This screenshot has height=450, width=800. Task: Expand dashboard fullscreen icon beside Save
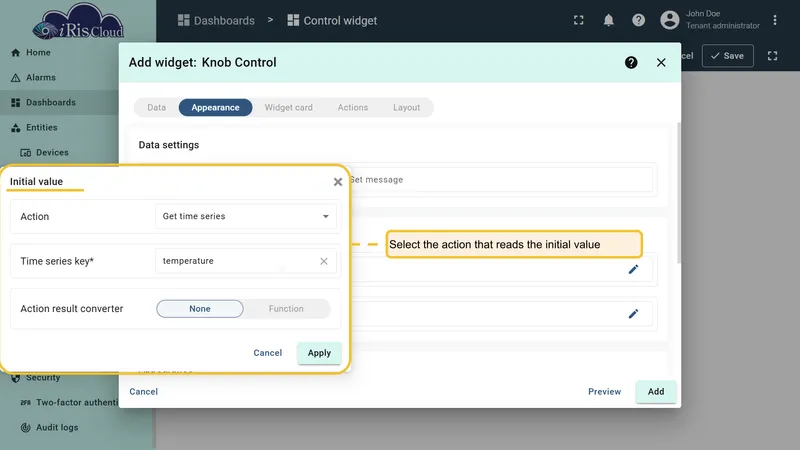772,56
